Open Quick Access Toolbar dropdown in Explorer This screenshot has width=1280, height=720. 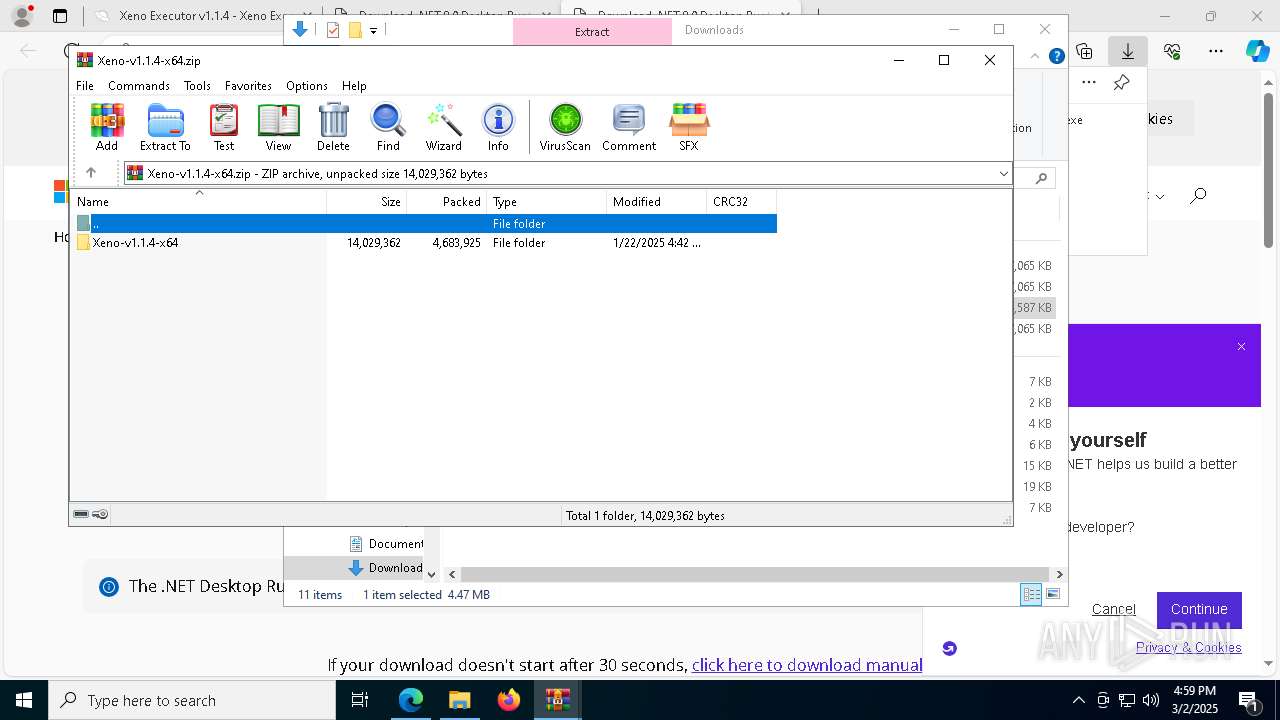point(373,31)
